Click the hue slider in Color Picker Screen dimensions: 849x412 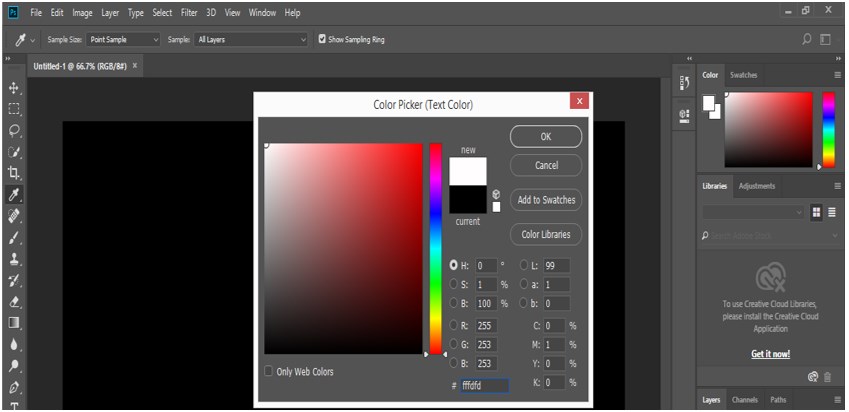(x=436, y=248)
